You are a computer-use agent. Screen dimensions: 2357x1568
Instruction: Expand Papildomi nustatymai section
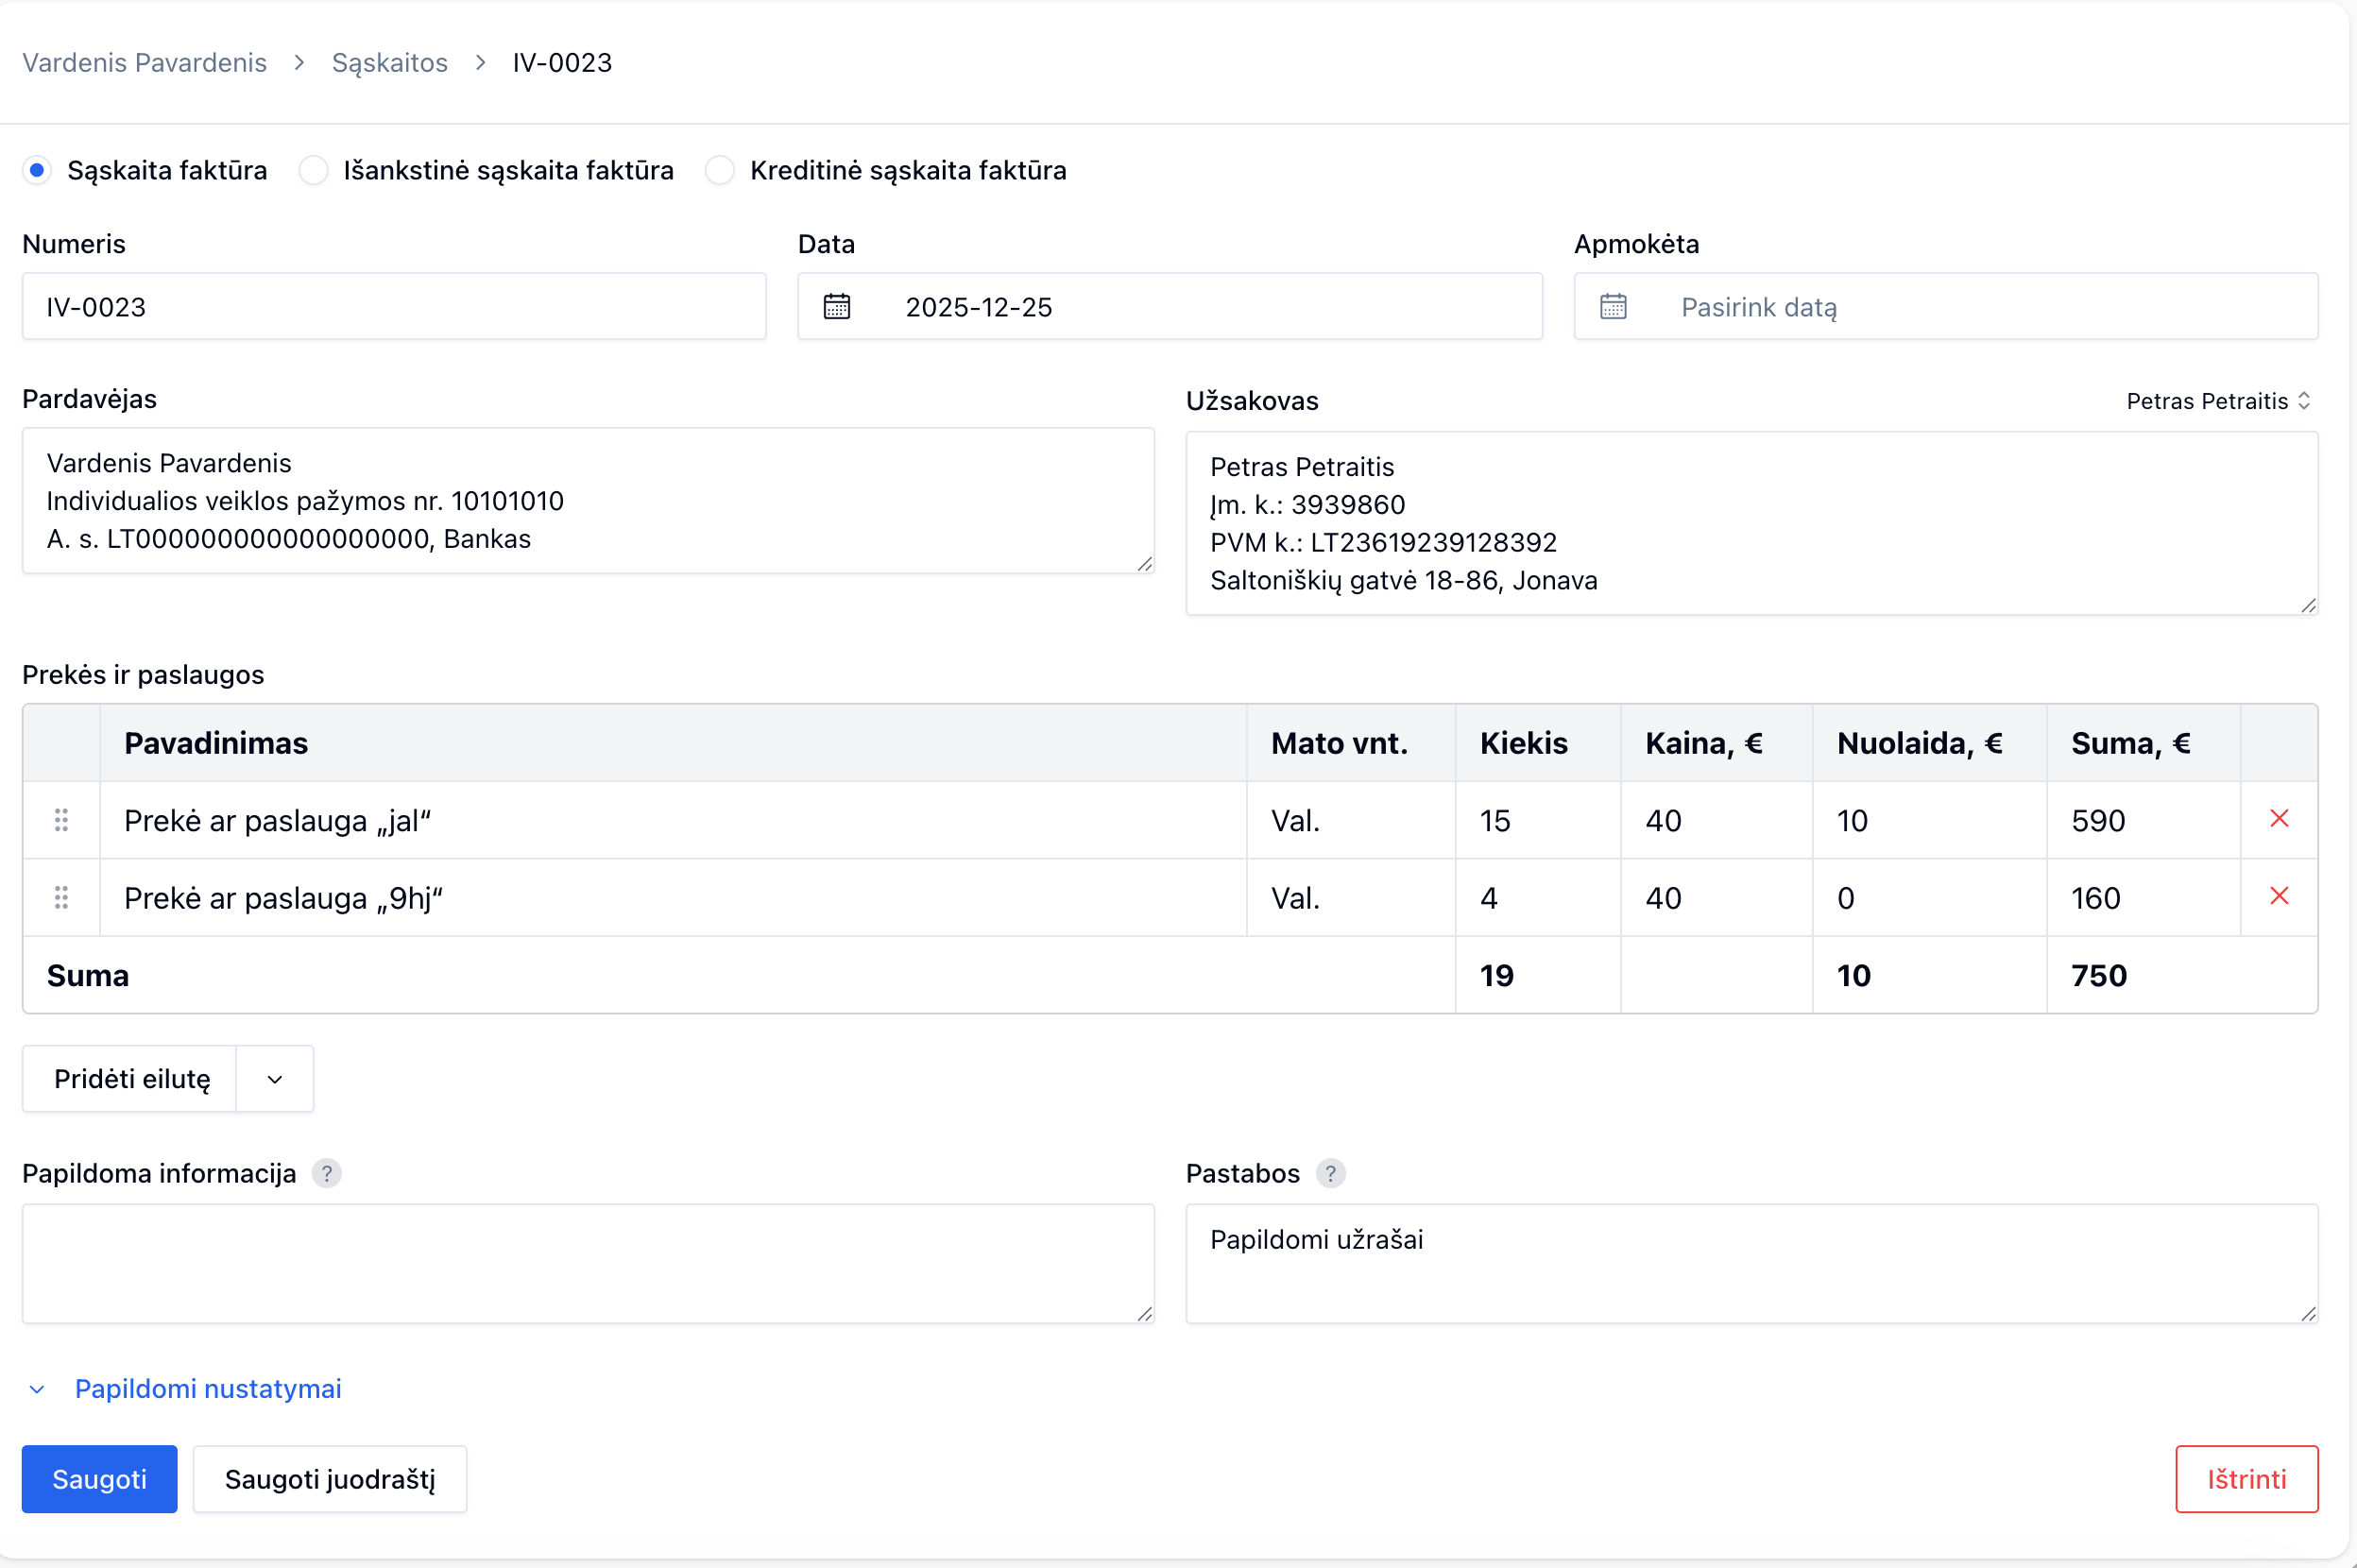[207, 1388]
